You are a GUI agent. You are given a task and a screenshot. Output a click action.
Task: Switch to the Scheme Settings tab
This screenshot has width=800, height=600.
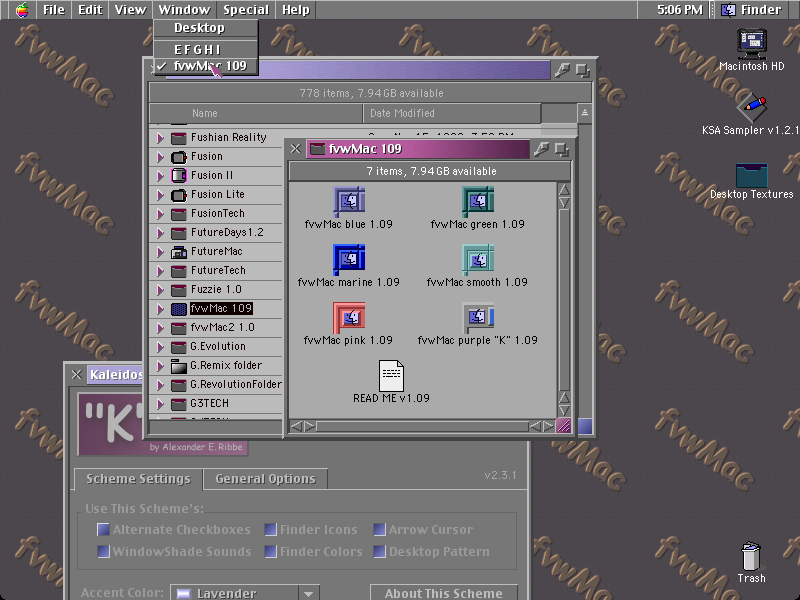tap(138, 479)
